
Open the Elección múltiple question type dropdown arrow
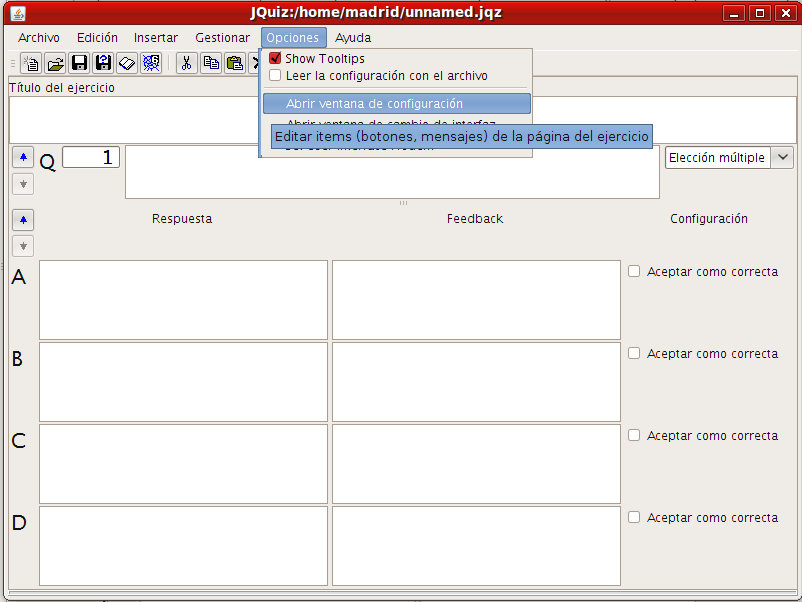click(x=783, y=158)
